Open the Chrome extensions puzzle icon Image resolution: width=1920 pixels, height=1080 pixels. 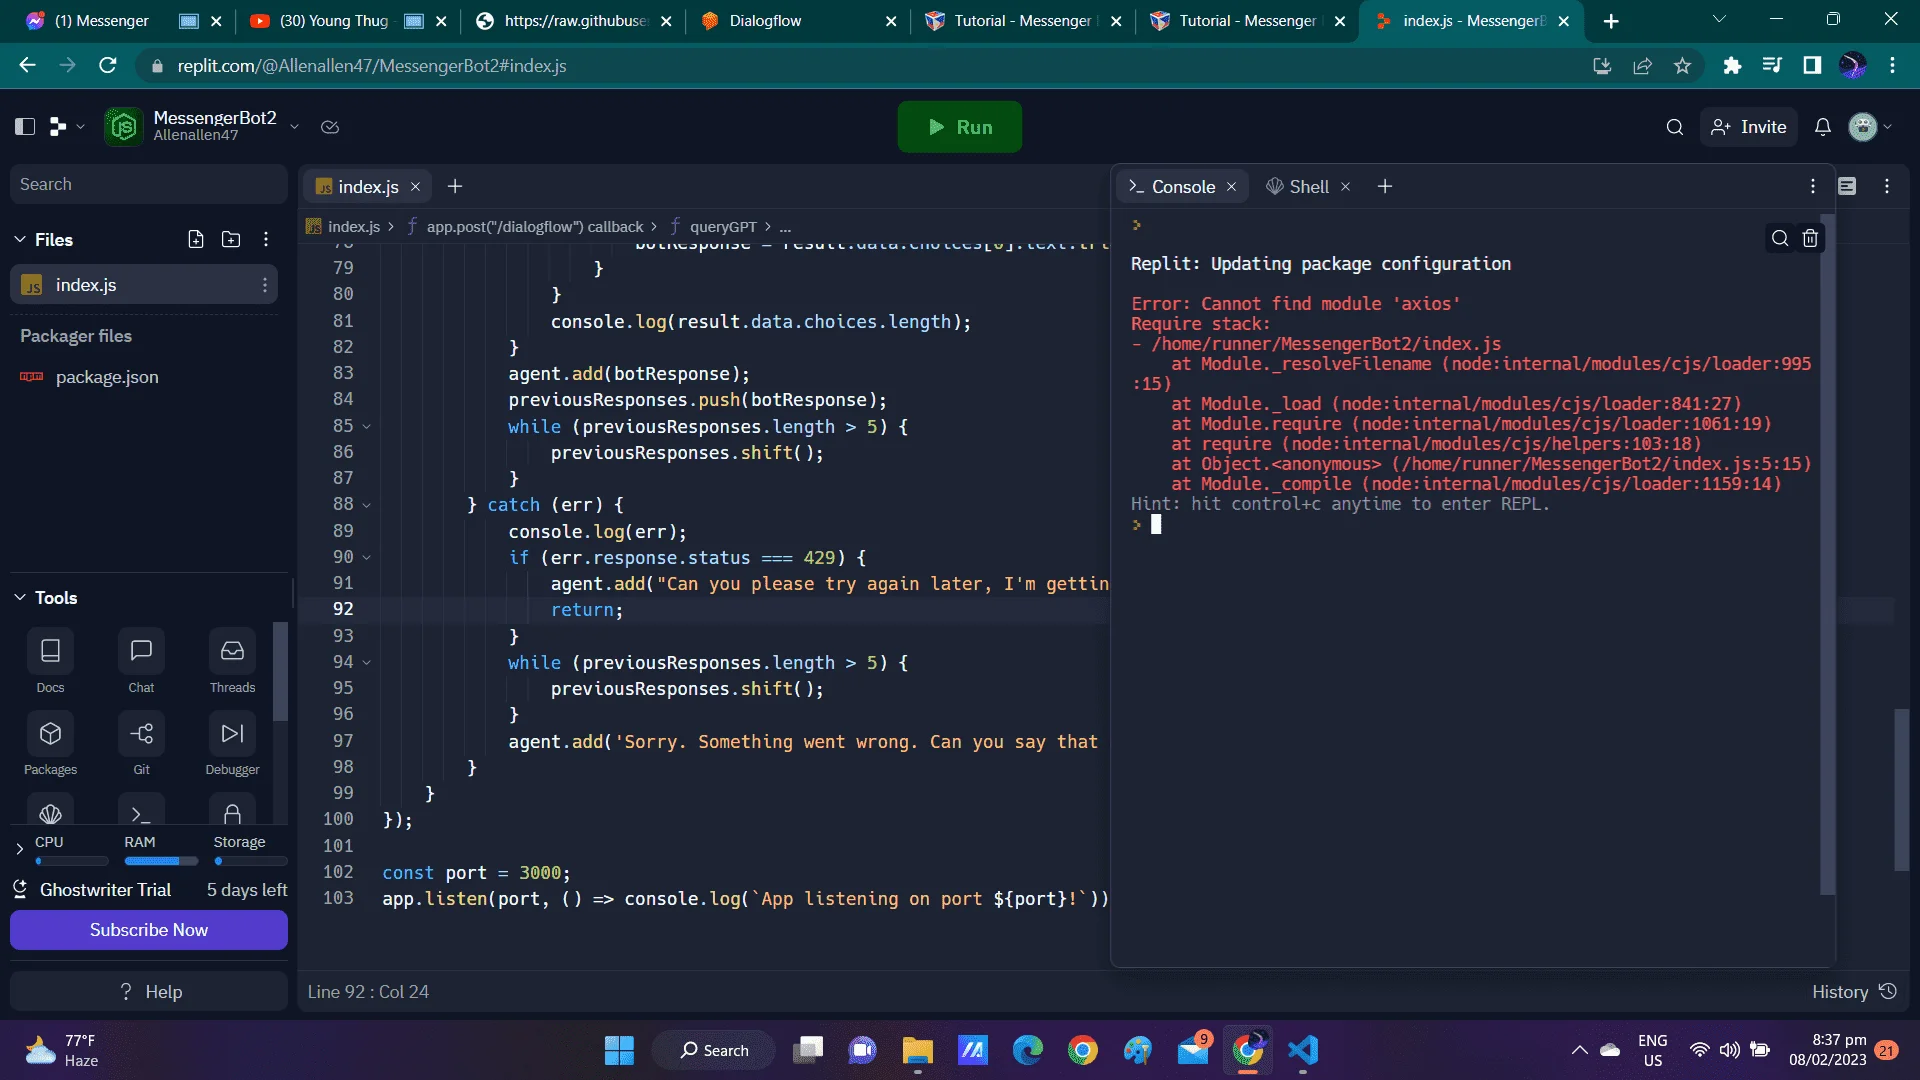[x=1732, y=66]
